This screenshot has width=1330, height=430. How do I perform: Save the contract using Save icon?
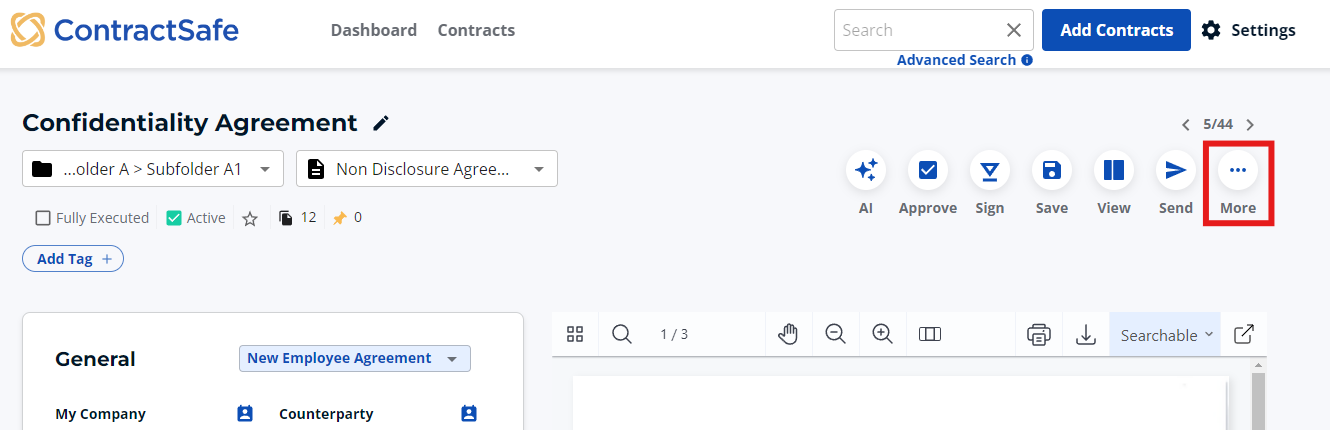tap(1052, 170)
